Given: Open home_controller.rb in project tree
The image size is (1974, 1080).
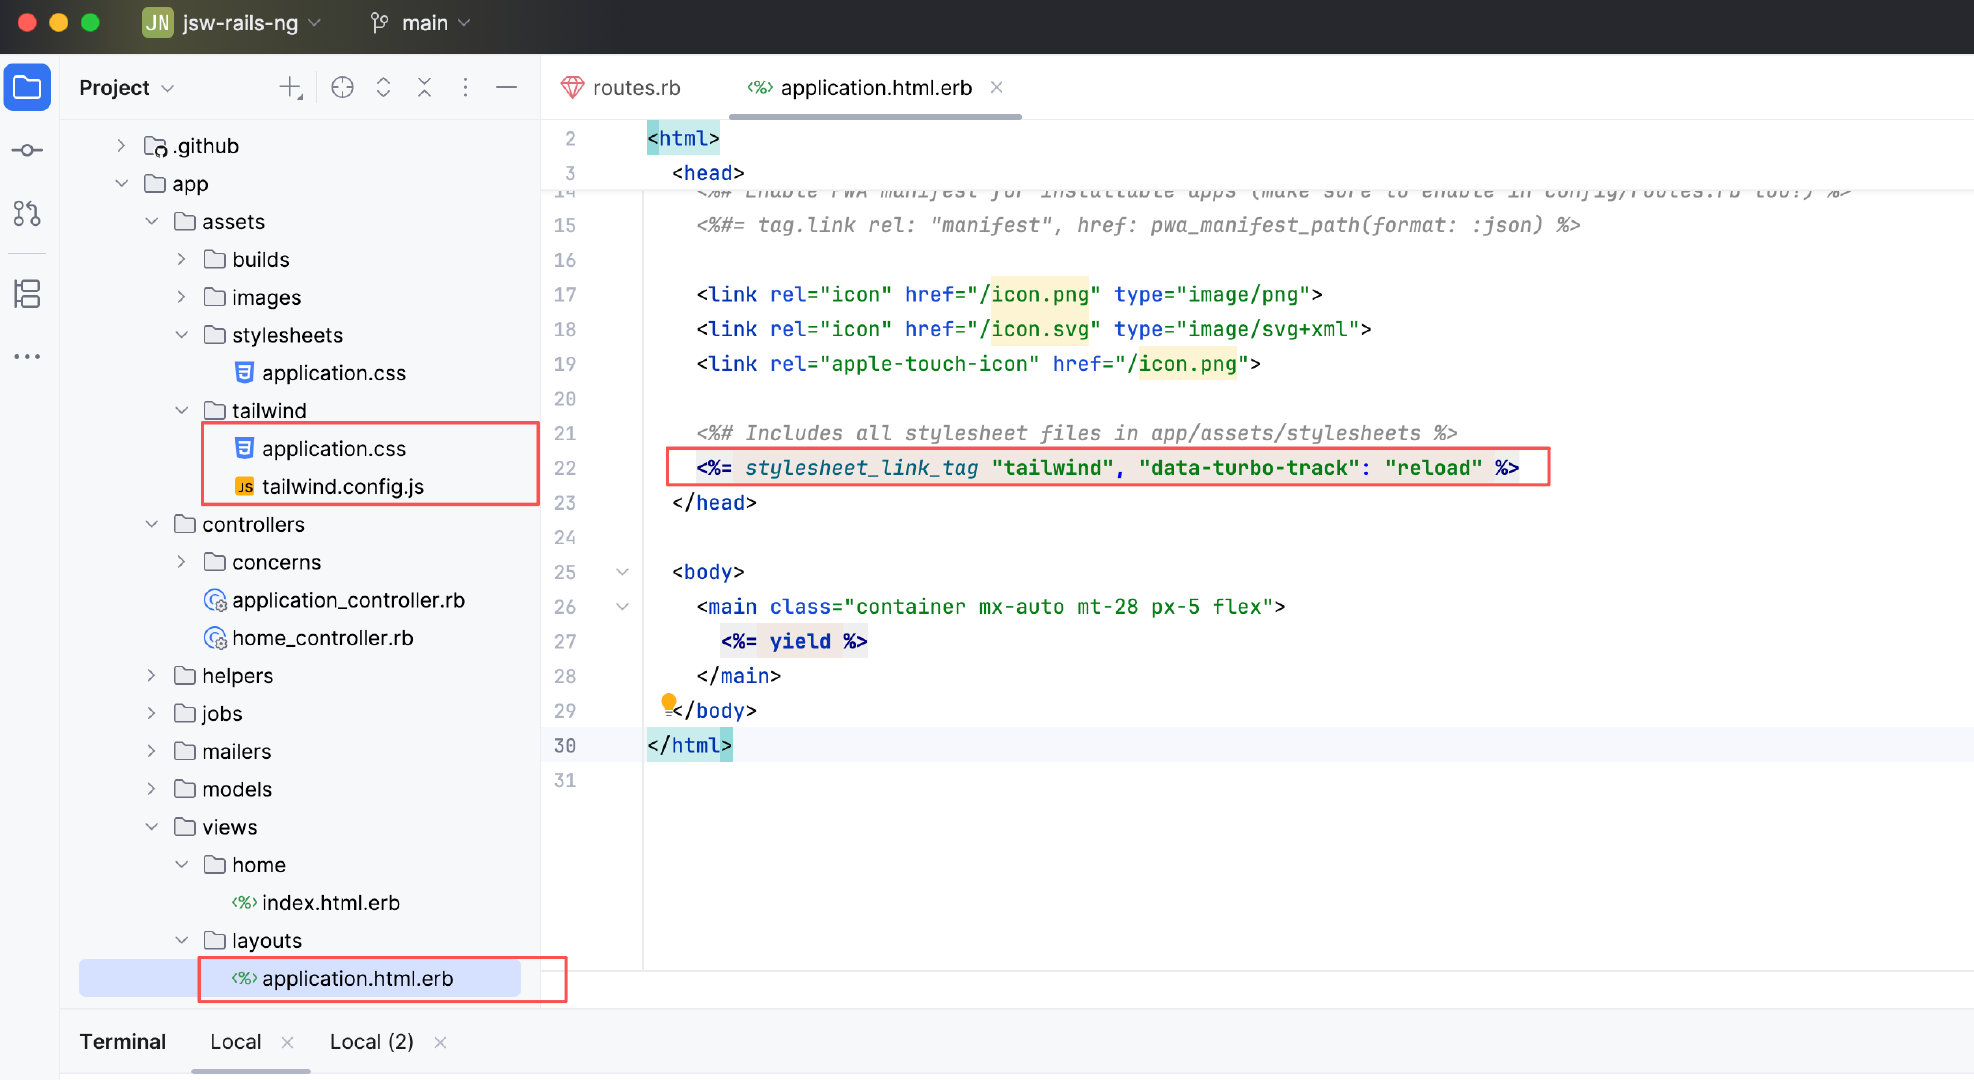Looking at the screenshot, I should coord(322,638).
